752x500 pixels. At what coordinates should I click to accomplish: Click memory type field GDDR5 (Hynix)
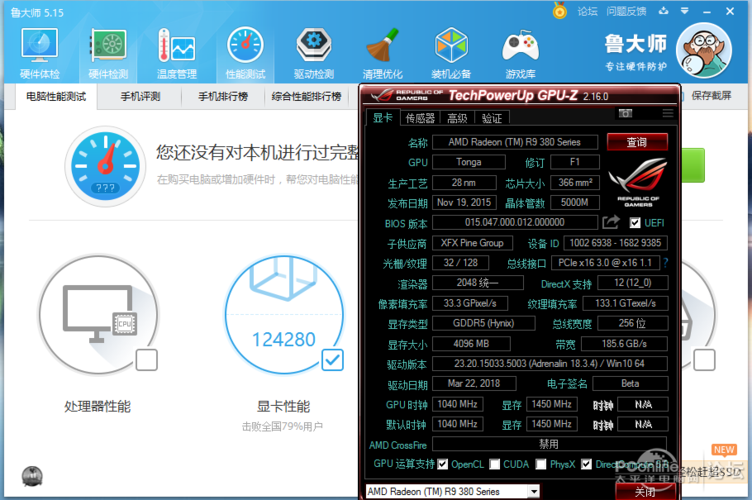(483, 323)
